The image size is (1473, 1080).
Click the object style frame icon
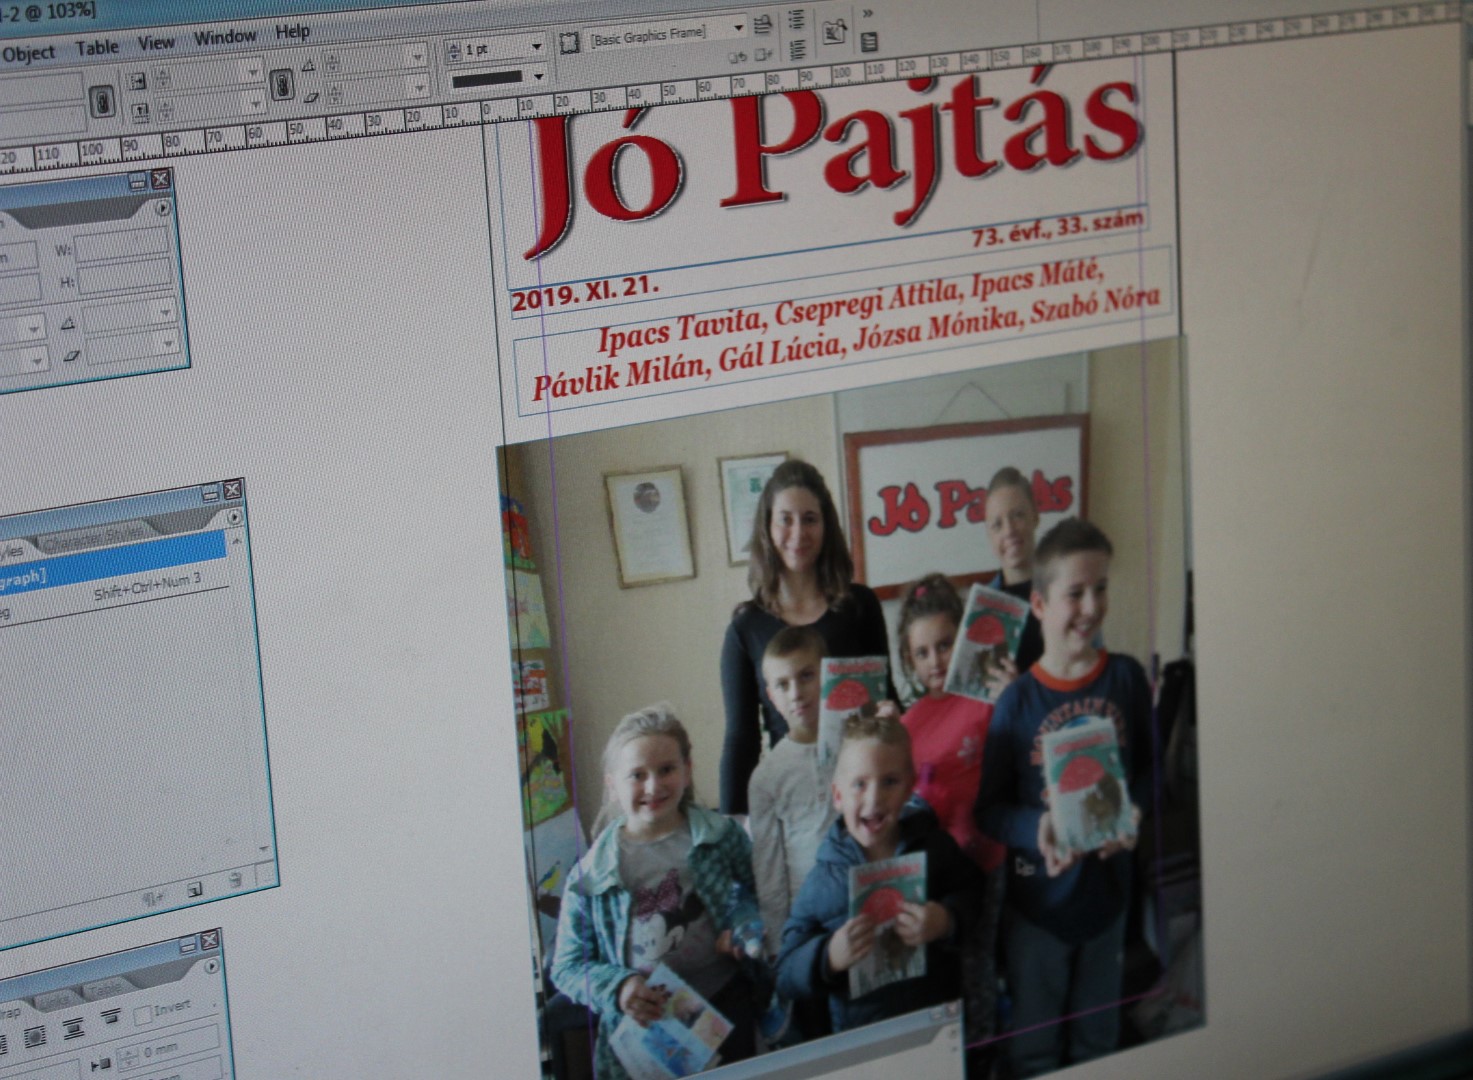[x=568, y=43]
